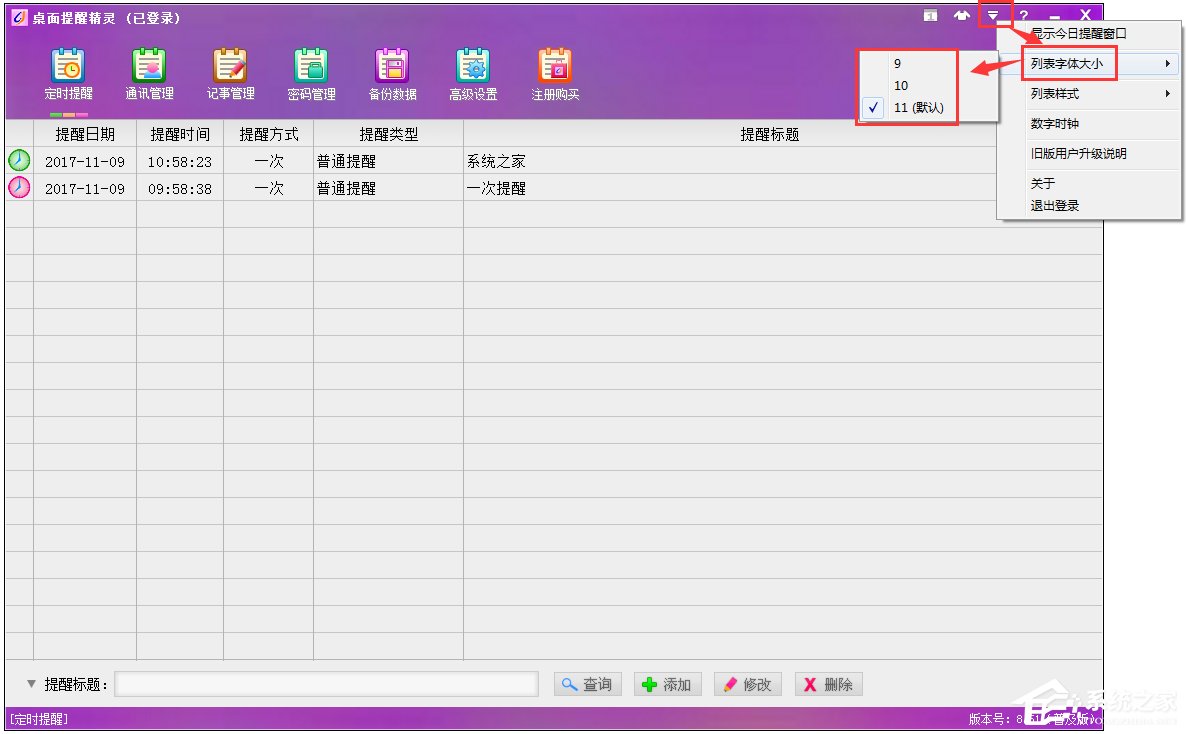The width and height of the screenshot is (1186, 734).
Task: Click the 修改 edit button
Action: tap(748, 684)
